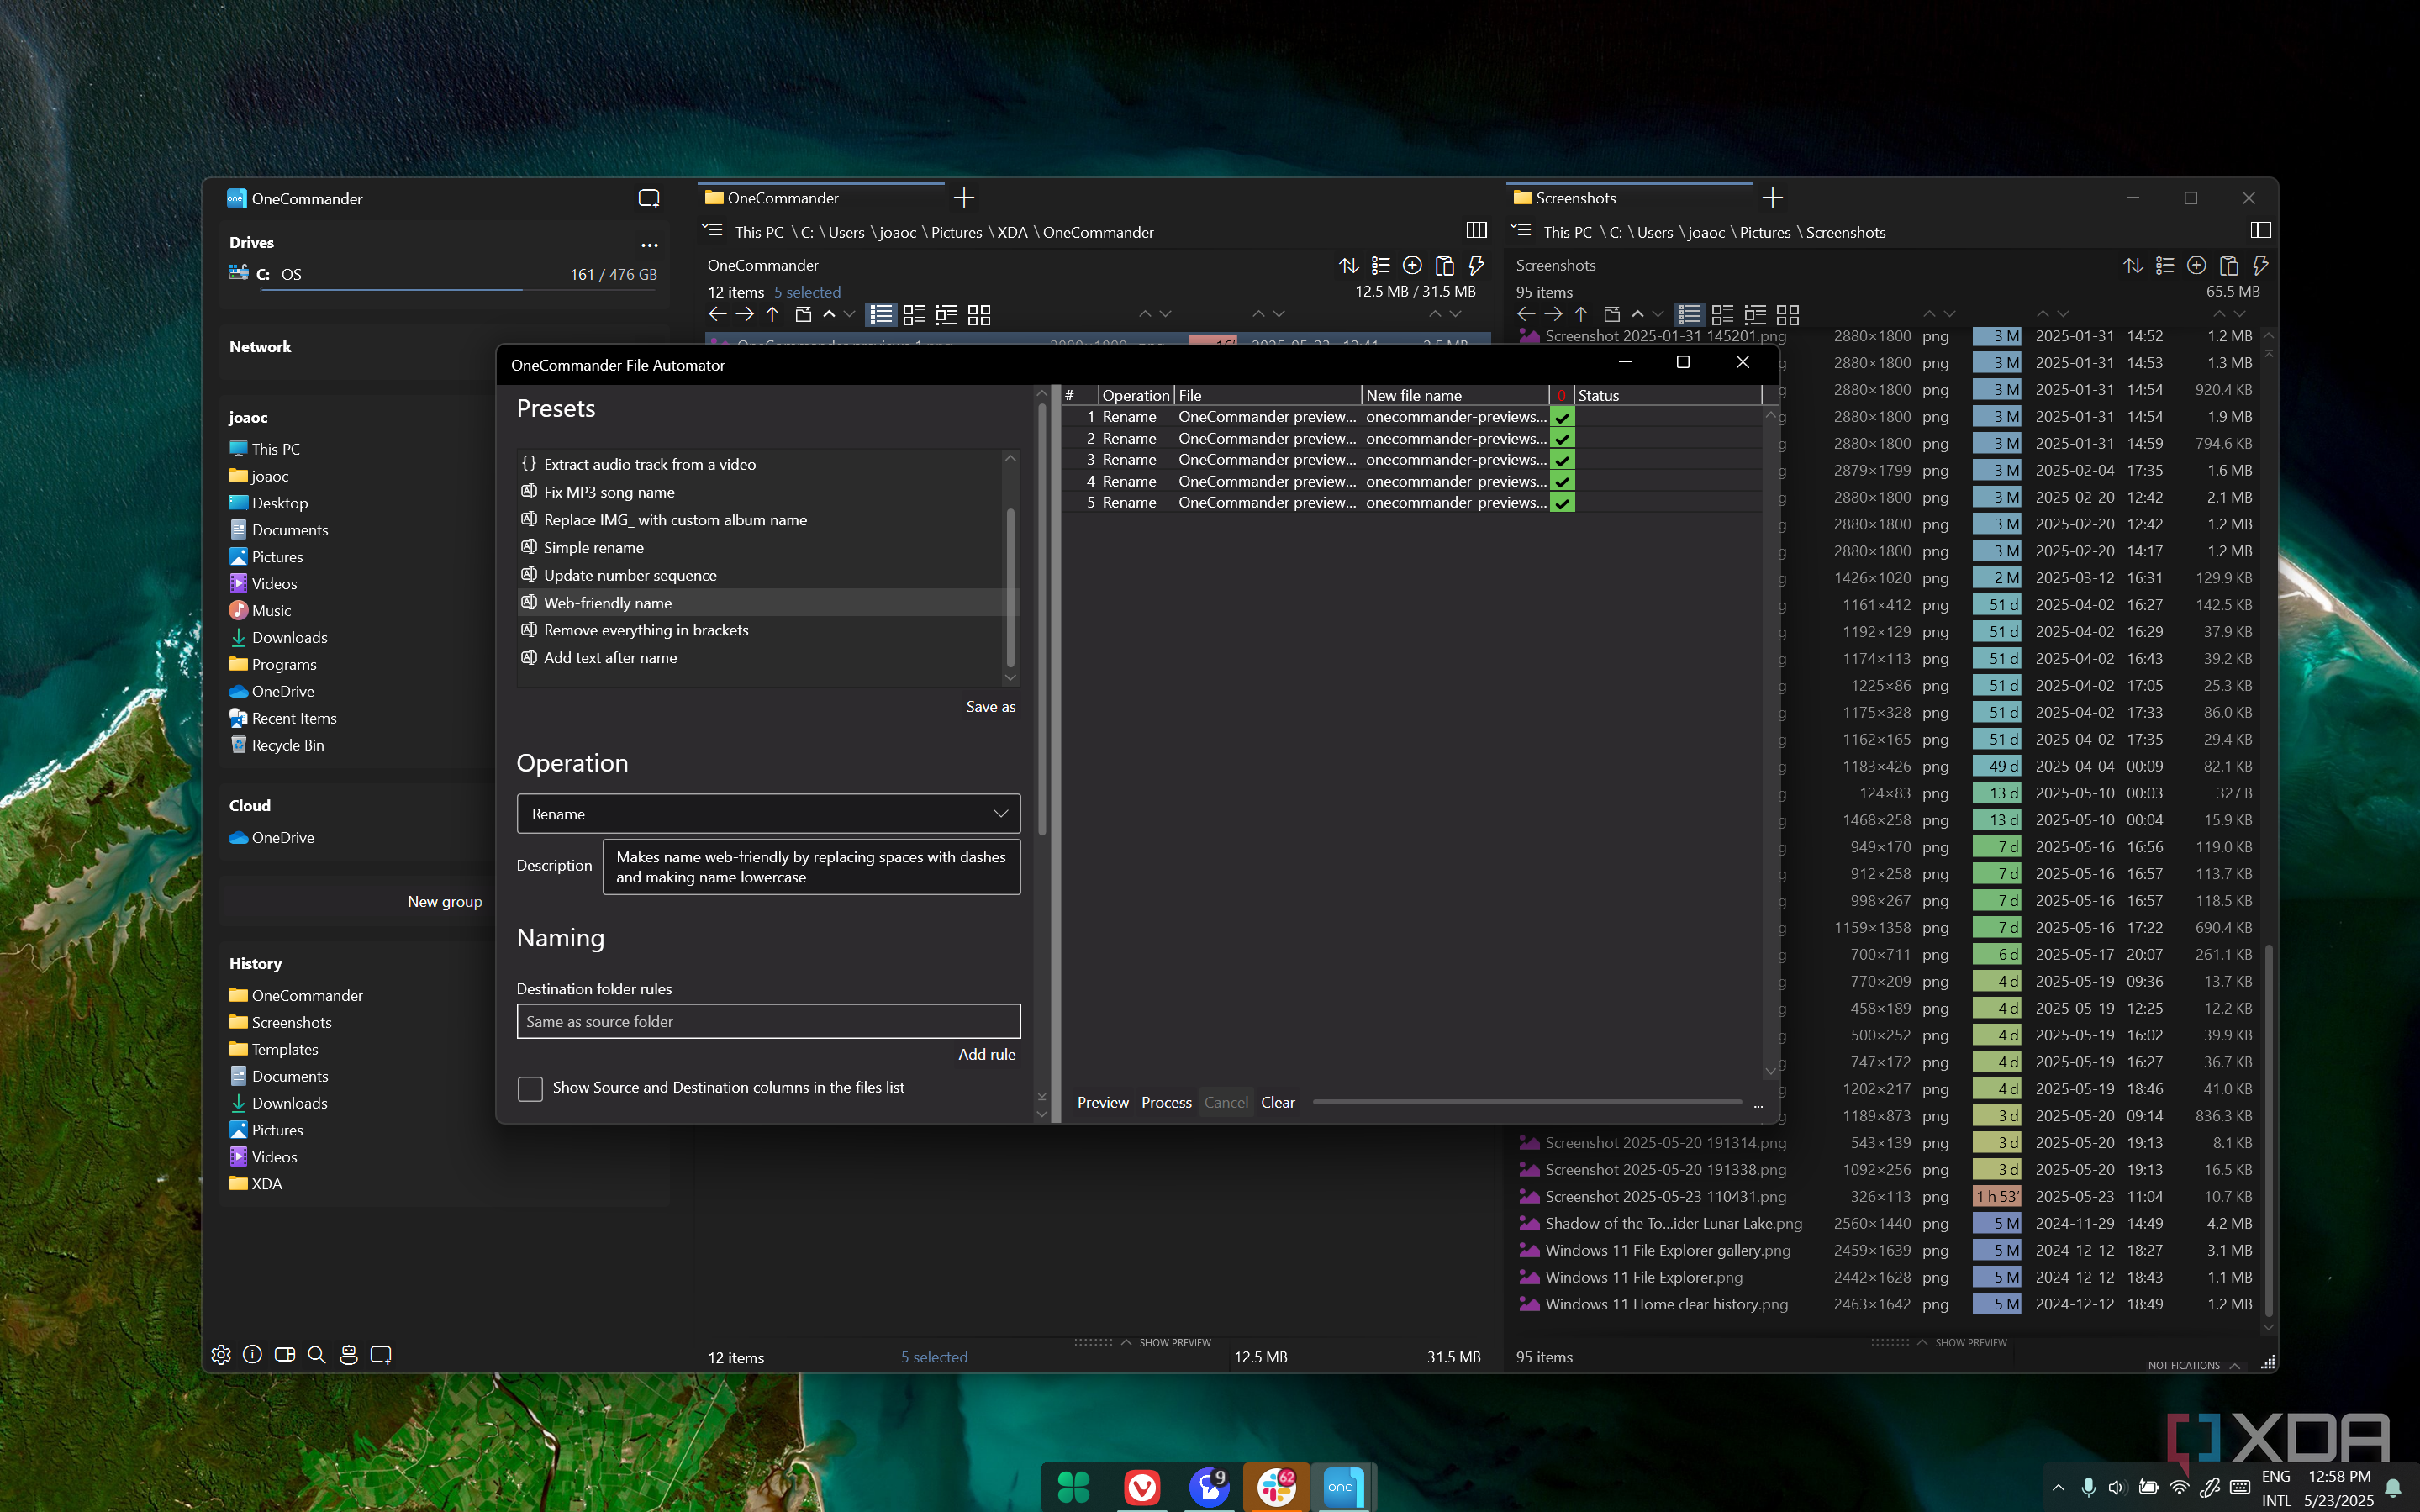Open sort options in OneCommander pane
The height and width of the screenshot is (1512, 2420).
(x=1349, y=265)
